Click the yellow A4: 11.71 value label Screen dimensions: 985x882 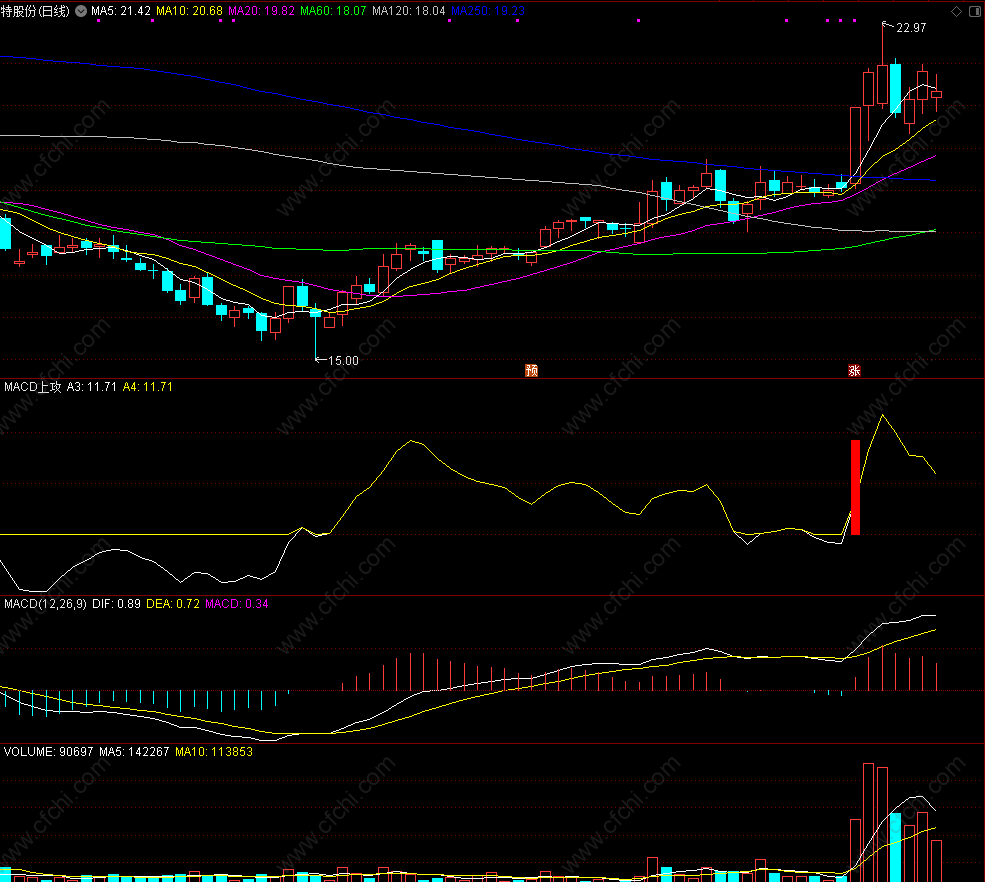coord(148,387)
